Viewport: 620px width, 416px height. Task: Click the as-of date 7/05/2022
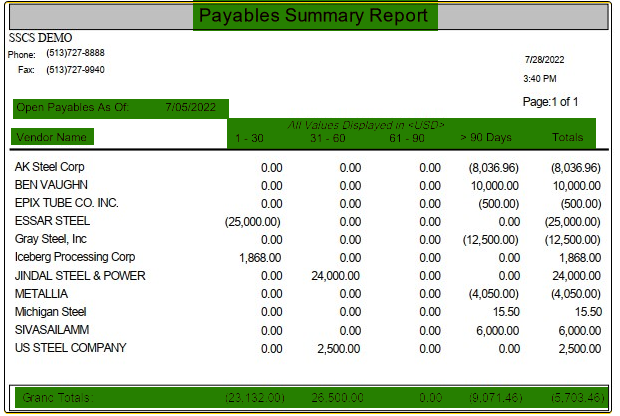(191, 108)
